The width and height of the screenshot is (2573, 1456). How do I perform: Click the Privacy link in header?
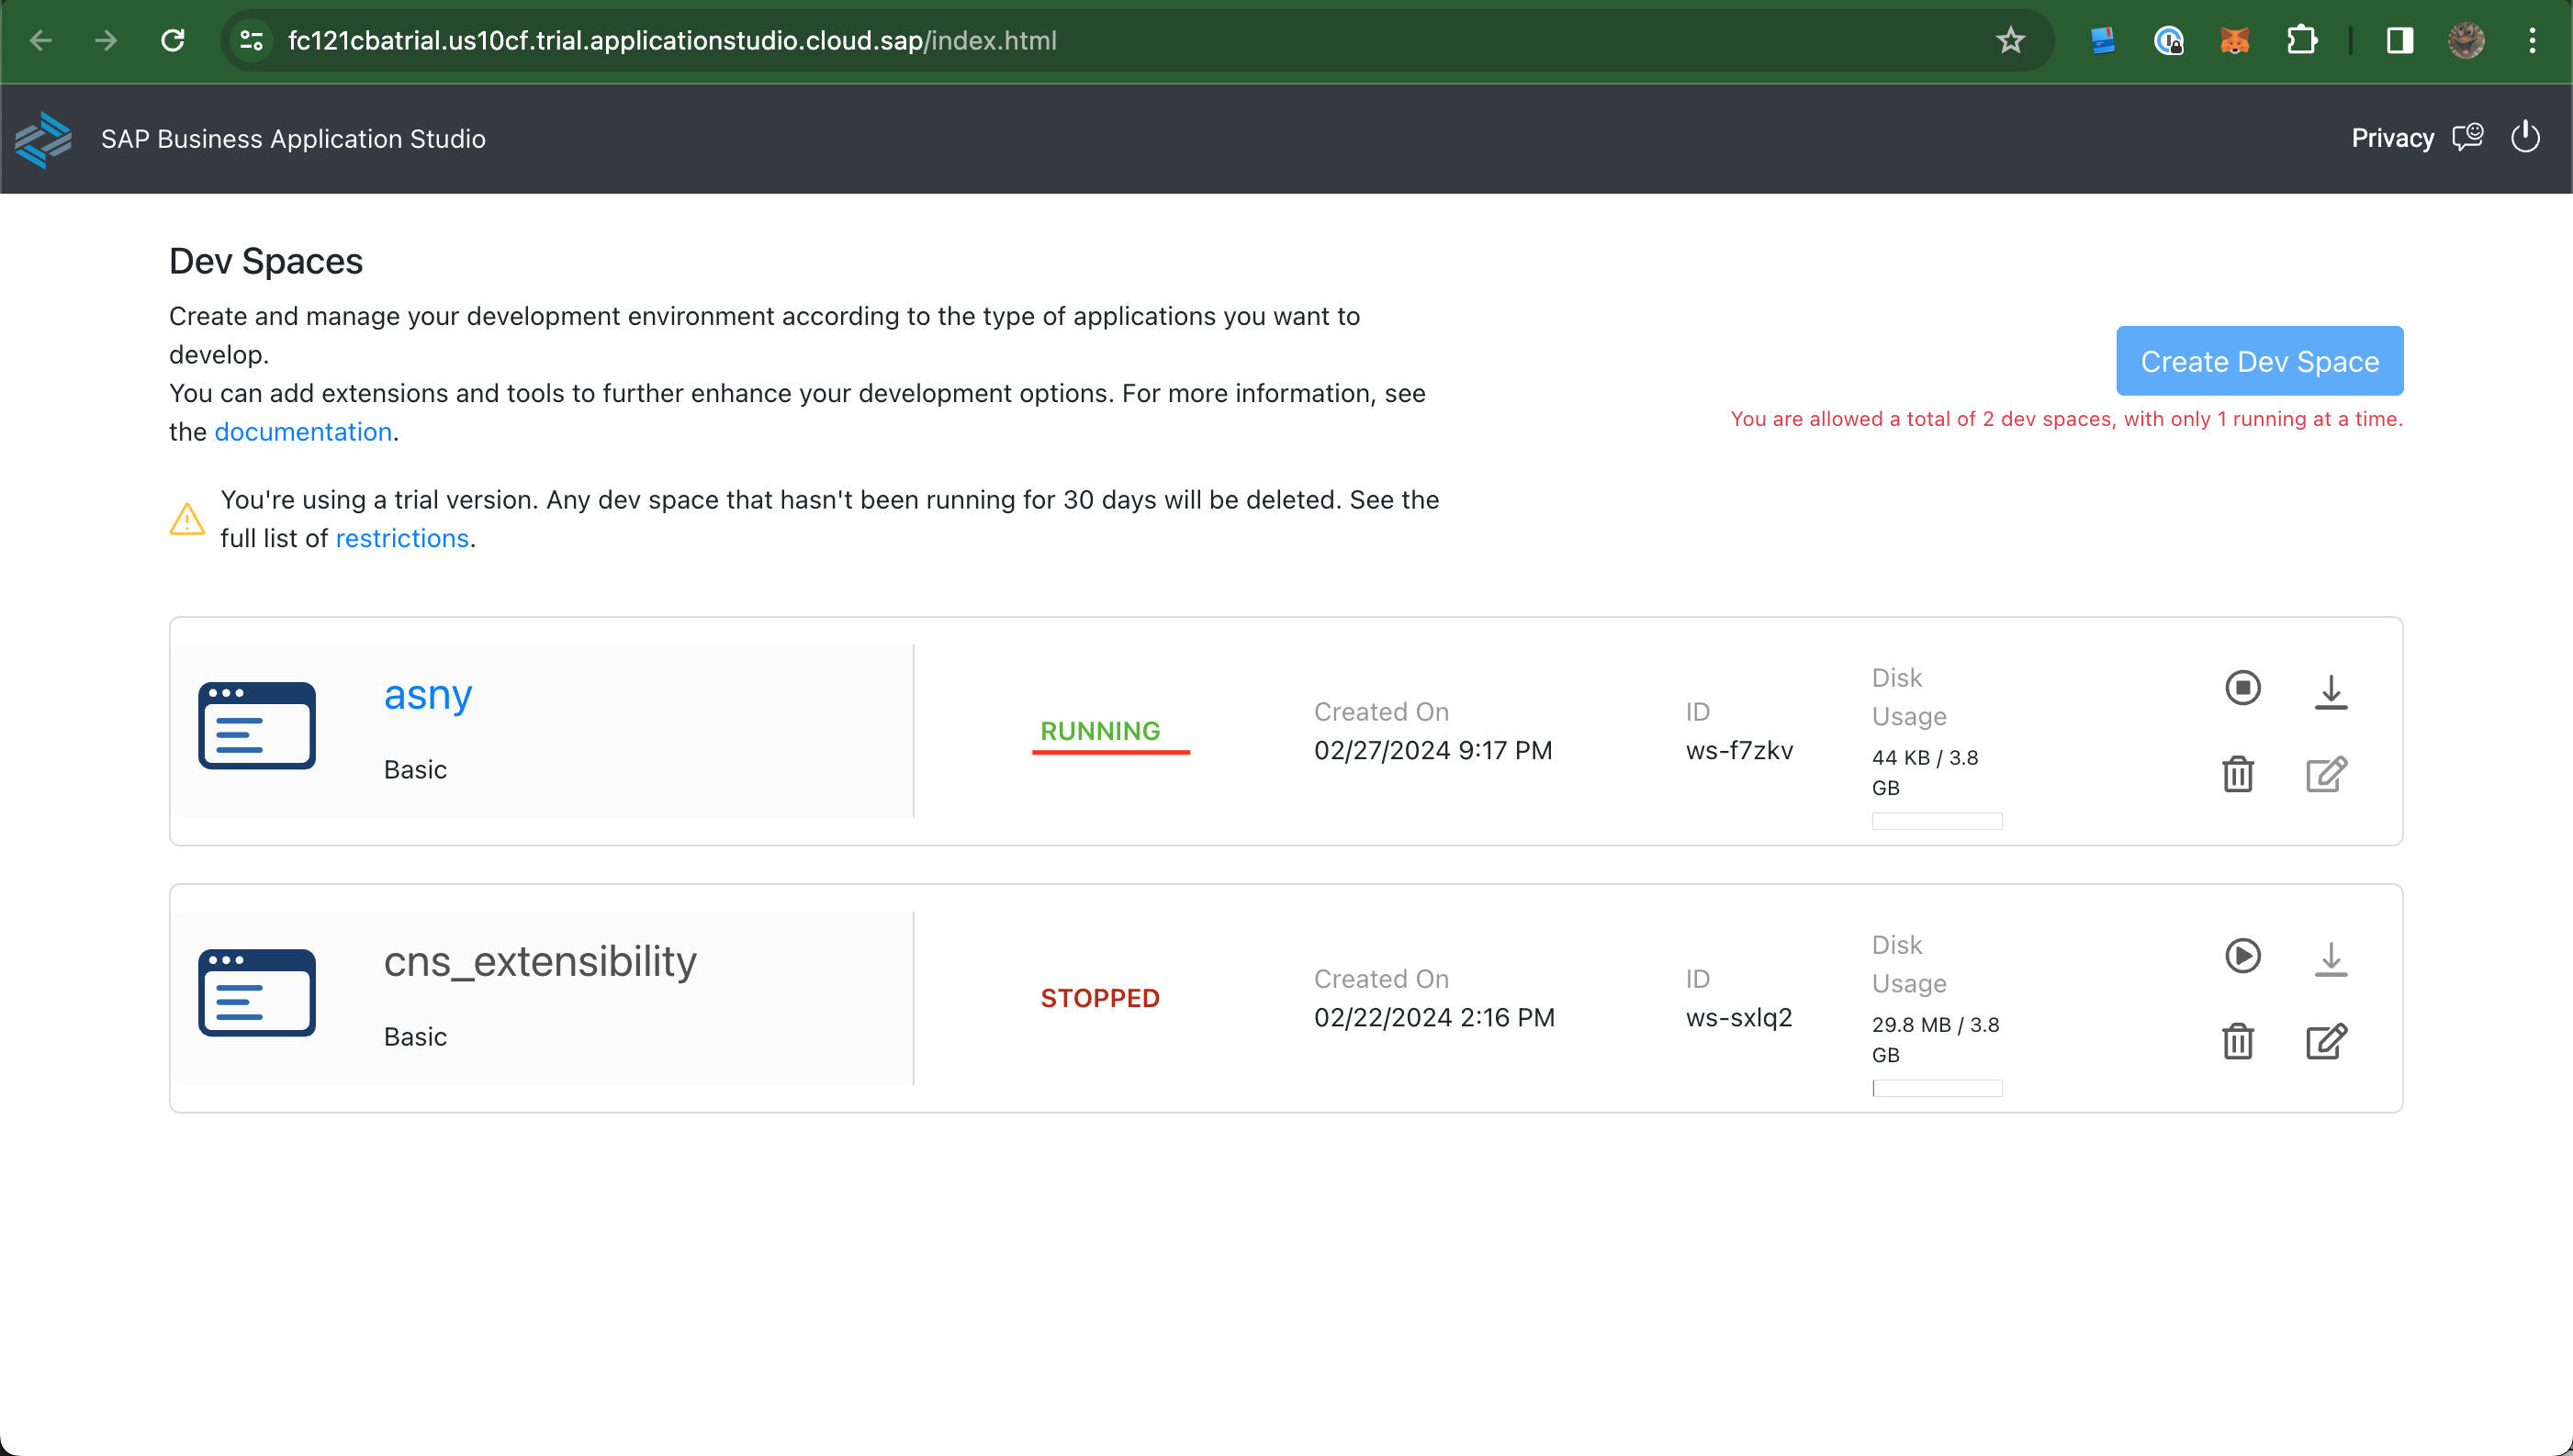pos(2392,138)
